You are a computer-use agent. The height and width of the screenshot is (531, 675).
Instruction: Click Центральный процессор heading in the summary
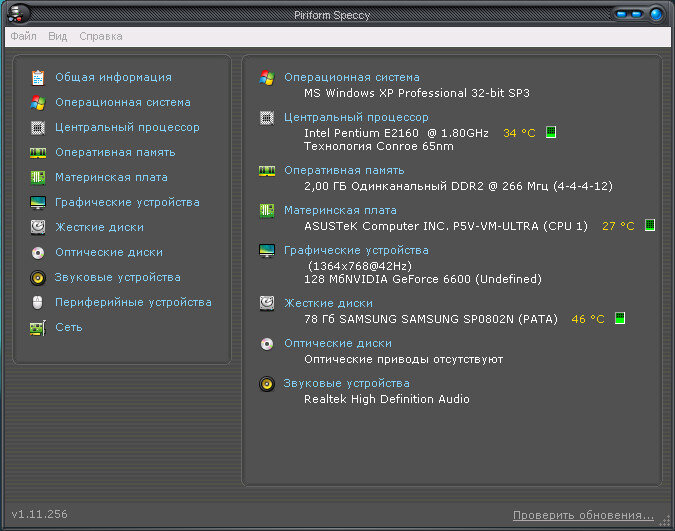coord(356,118)
